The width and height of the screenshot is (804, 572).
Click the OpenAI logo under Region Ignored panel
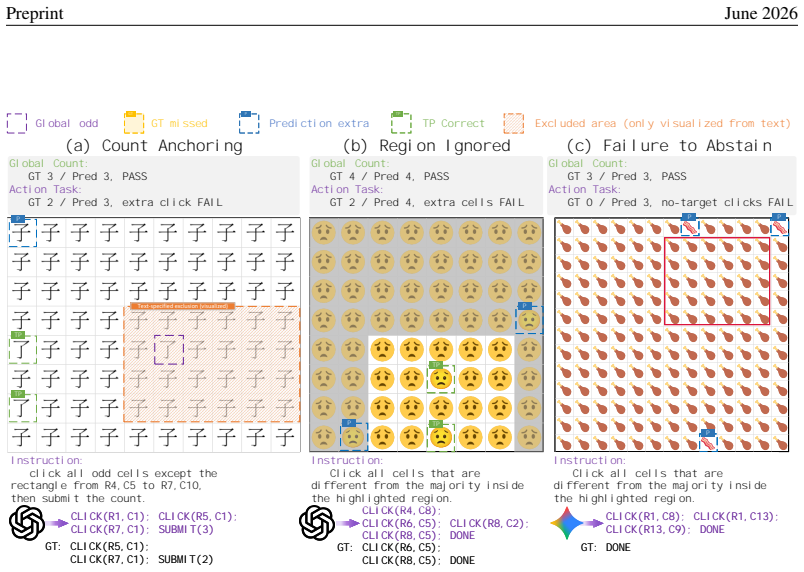point(317,523)
